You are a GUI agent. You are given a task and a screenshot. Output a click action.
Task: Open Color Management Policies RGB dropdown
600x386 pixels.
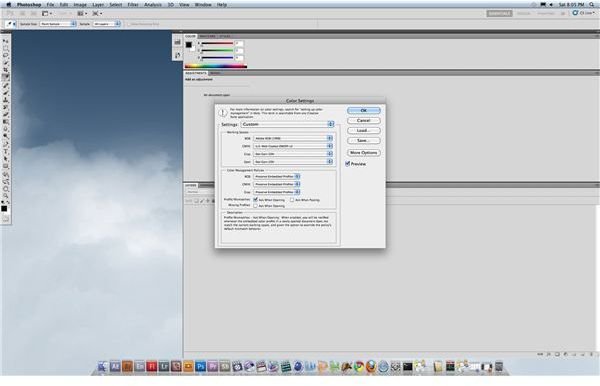click(x=277, y=176)
